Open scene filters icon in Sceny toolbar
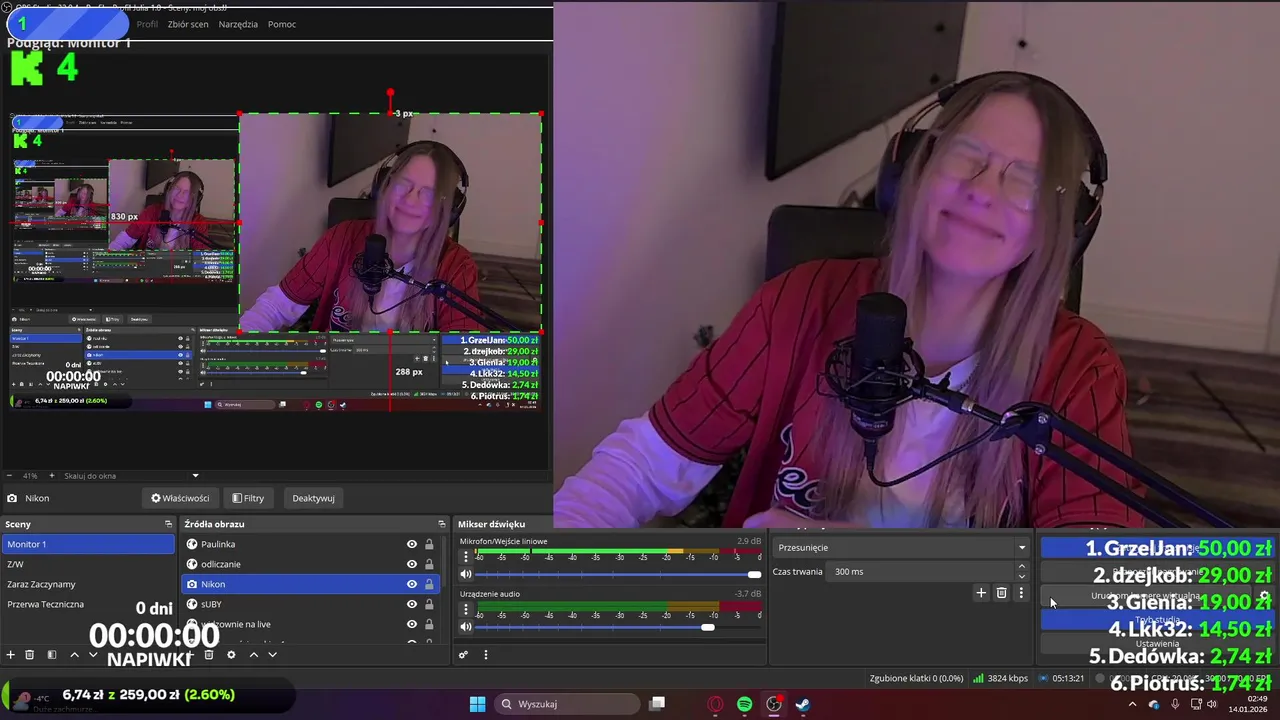The image size is (1280, 720). coord(52,655)
